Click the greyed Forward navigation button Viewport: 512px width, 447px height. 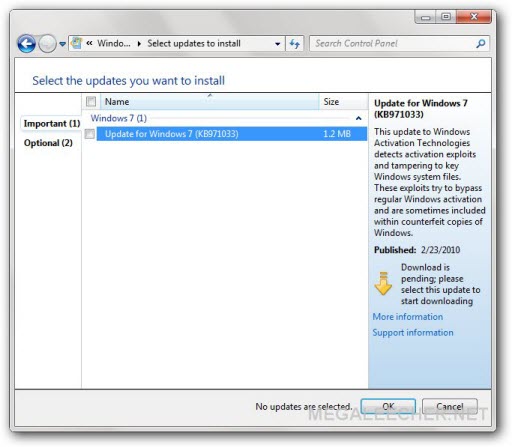(47, 44)
